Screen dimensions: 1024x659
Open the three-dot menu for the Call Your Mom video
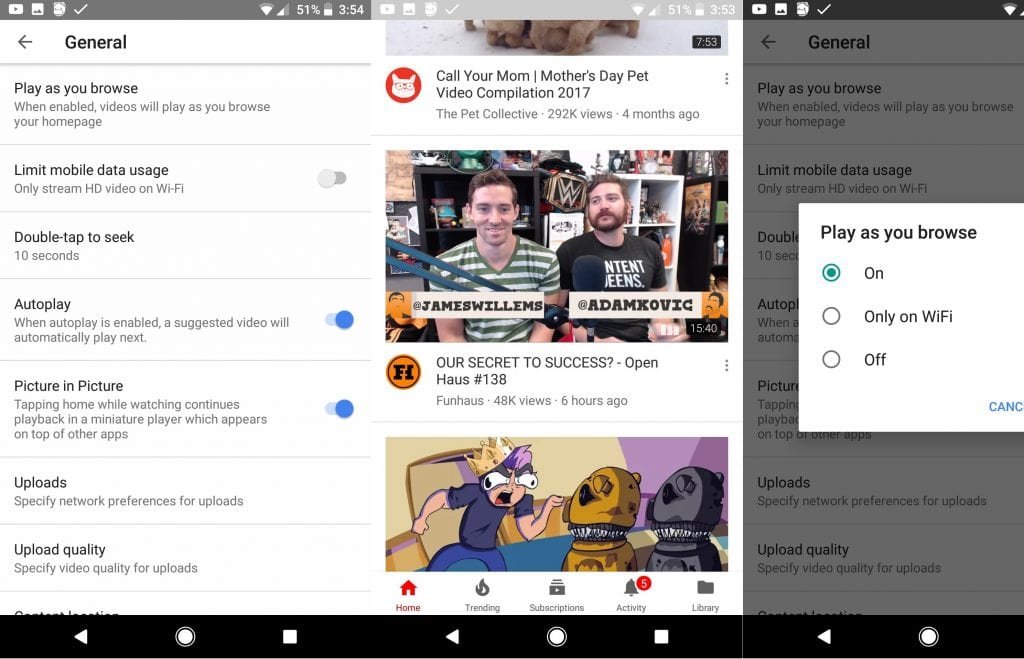(x=726, y=79)
